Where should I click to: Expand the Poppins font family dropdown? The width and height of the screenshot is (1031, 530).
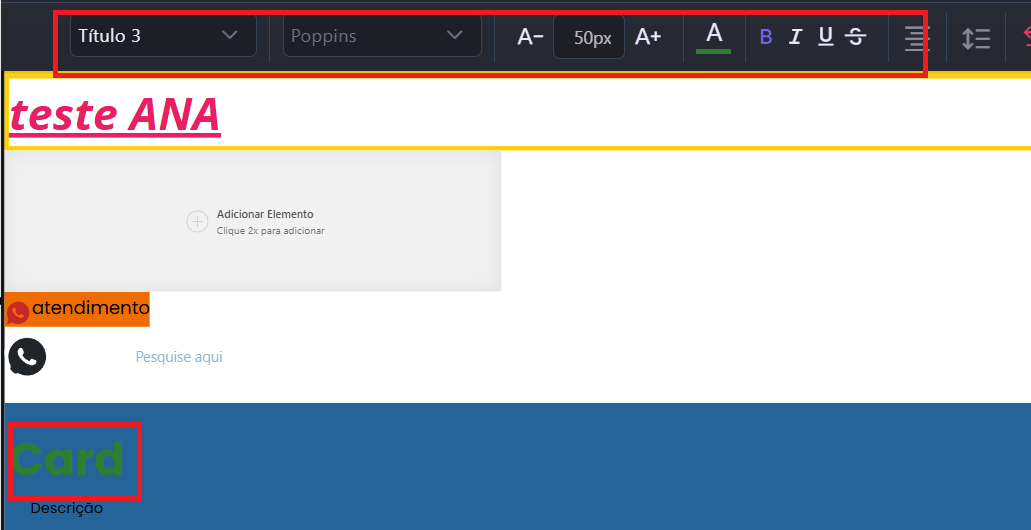pos(381,36)
